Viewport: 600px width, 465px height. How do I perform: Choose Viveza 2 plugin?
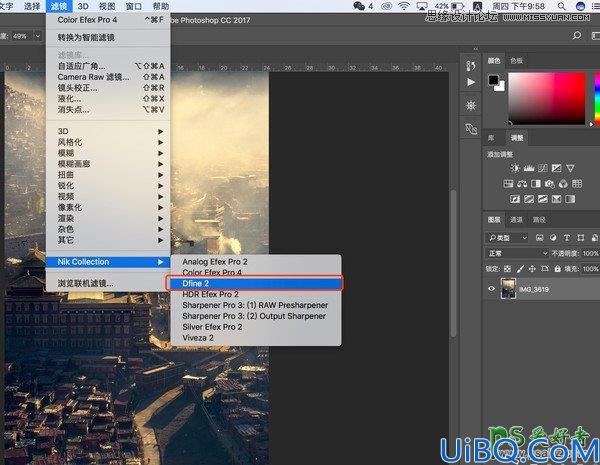(x=256, y=338)
